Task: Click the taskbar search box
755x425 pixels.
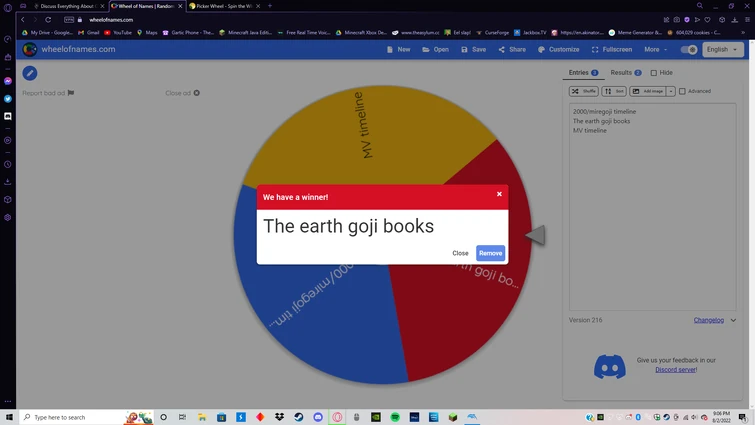Action: click(87, 417)
